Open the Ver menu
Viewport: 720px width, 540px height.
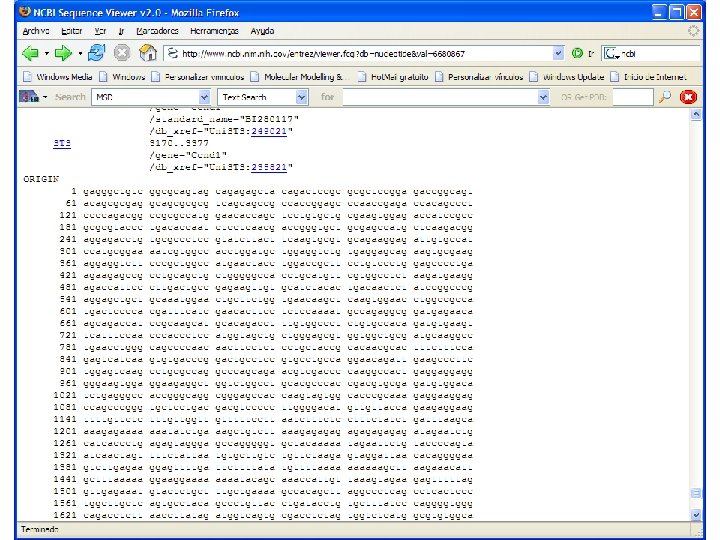[100, 31]
